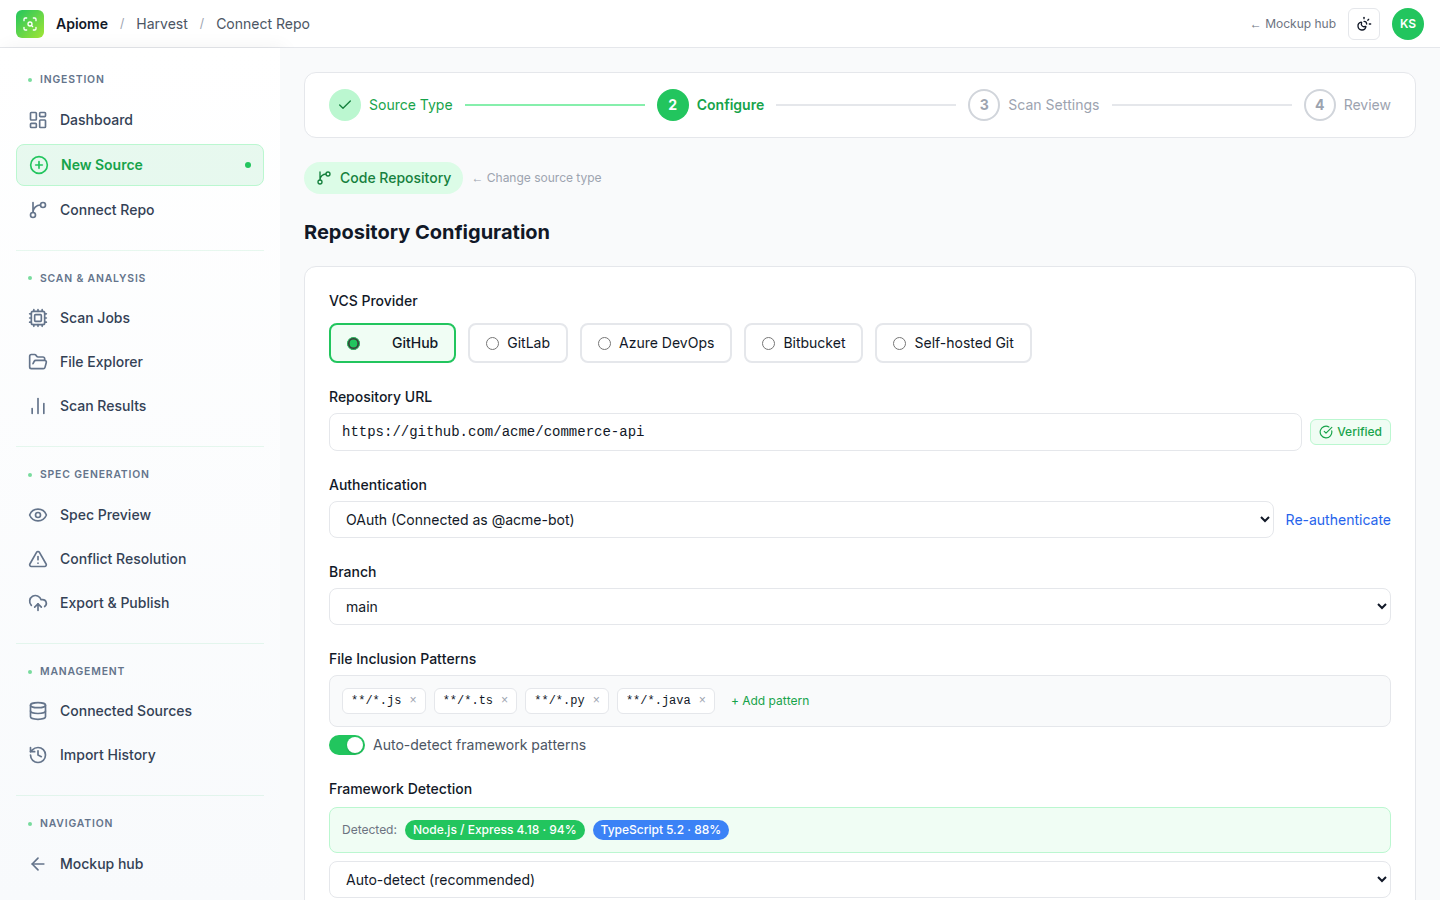Remove the **/*.java pattern
The height and width of the screenshot is (900, 1440).
coord(703,700)
